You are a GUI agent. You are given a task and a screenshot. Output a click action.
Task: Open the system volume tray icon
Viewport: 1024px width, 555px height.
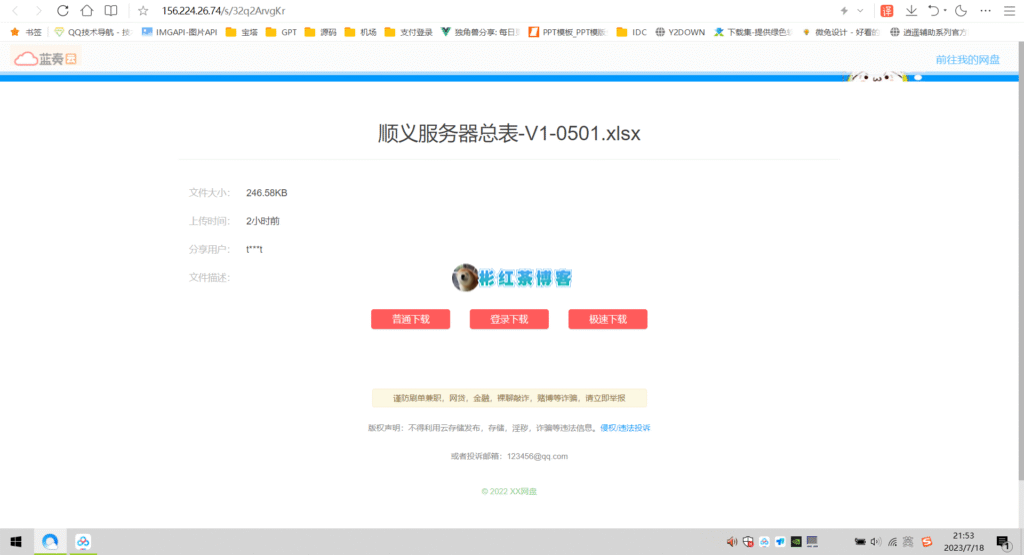click(x=876, y=541)
